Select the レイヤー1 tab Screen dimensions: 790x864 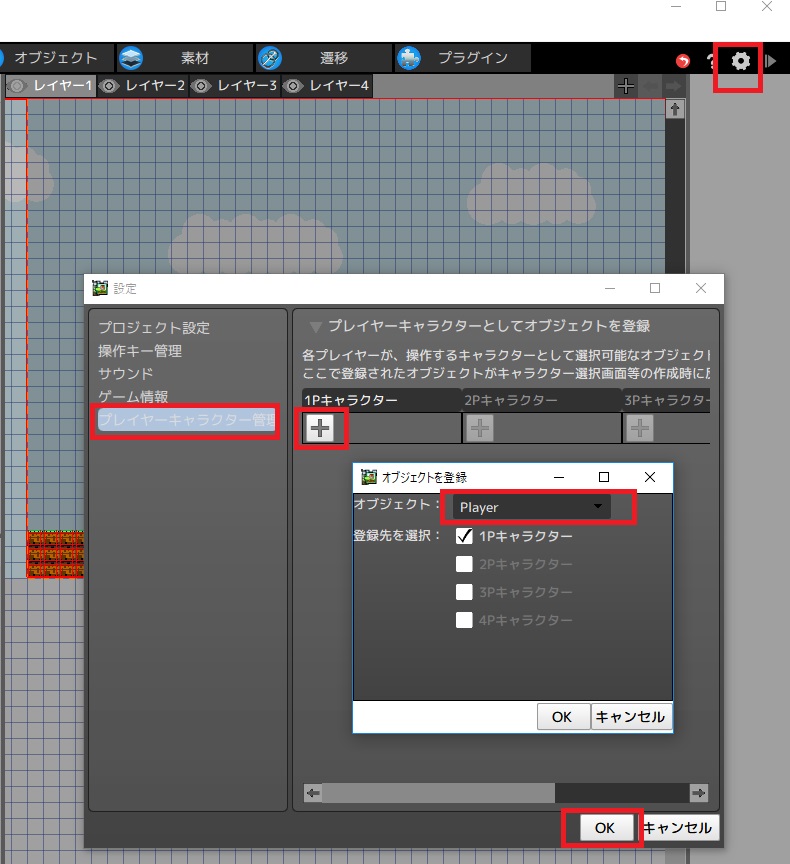pos(51,87)
